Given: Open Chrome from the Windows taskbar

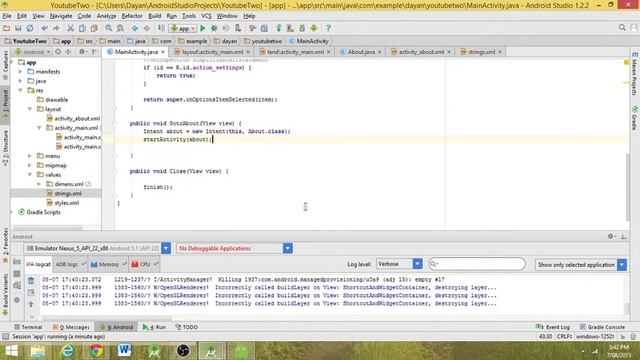Looking at the screenshot, I should [97, 351].
